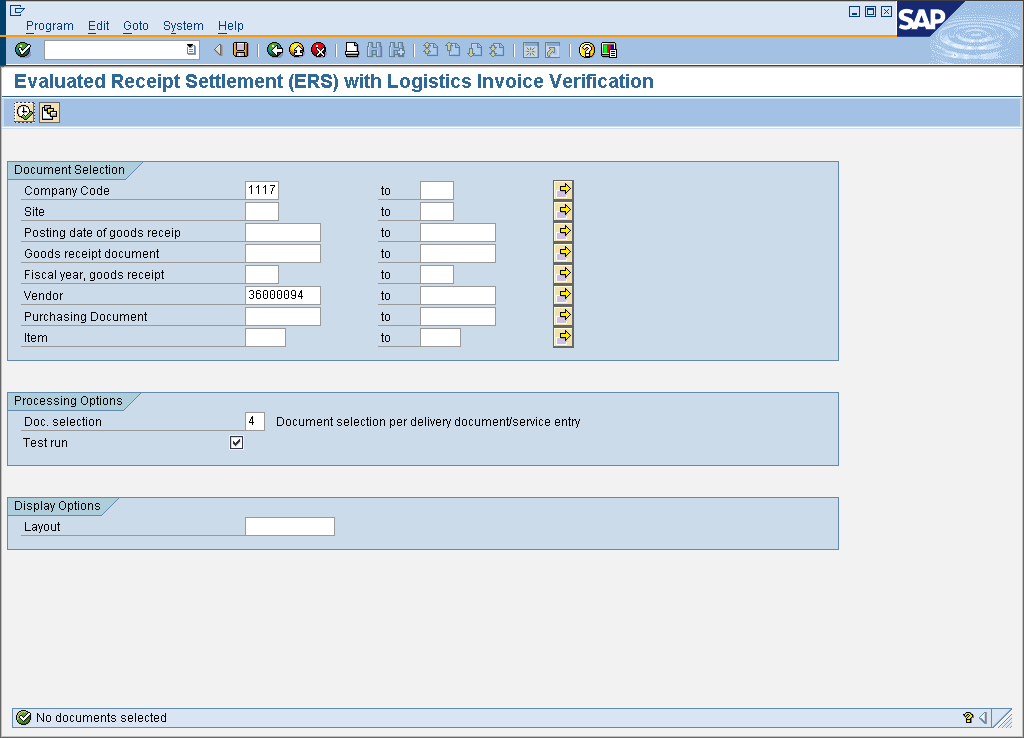Click the Find binoculars icon

pos(374,50)
